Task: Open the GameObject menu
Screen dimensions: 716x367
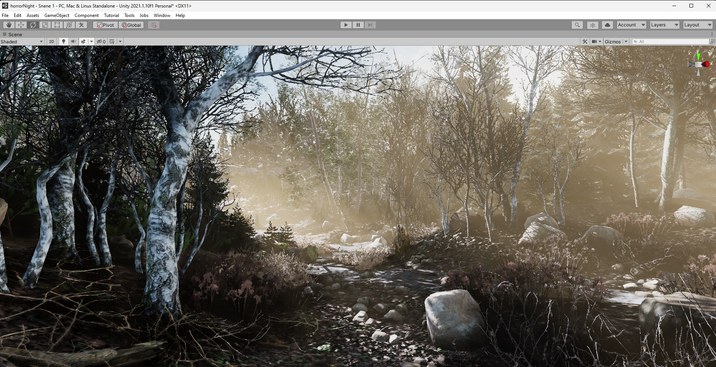Action: tap(57, 16)
